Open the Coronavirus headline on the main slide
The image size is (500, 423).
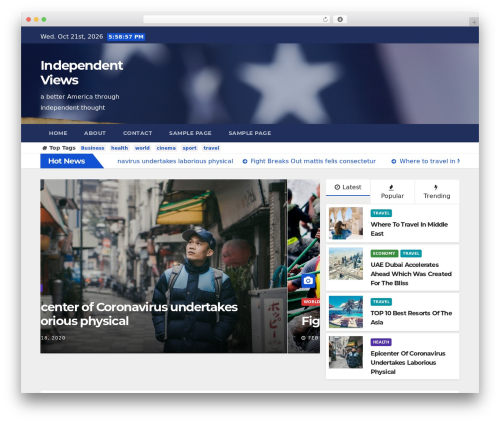pyautogui.click(x=139, y=314)
